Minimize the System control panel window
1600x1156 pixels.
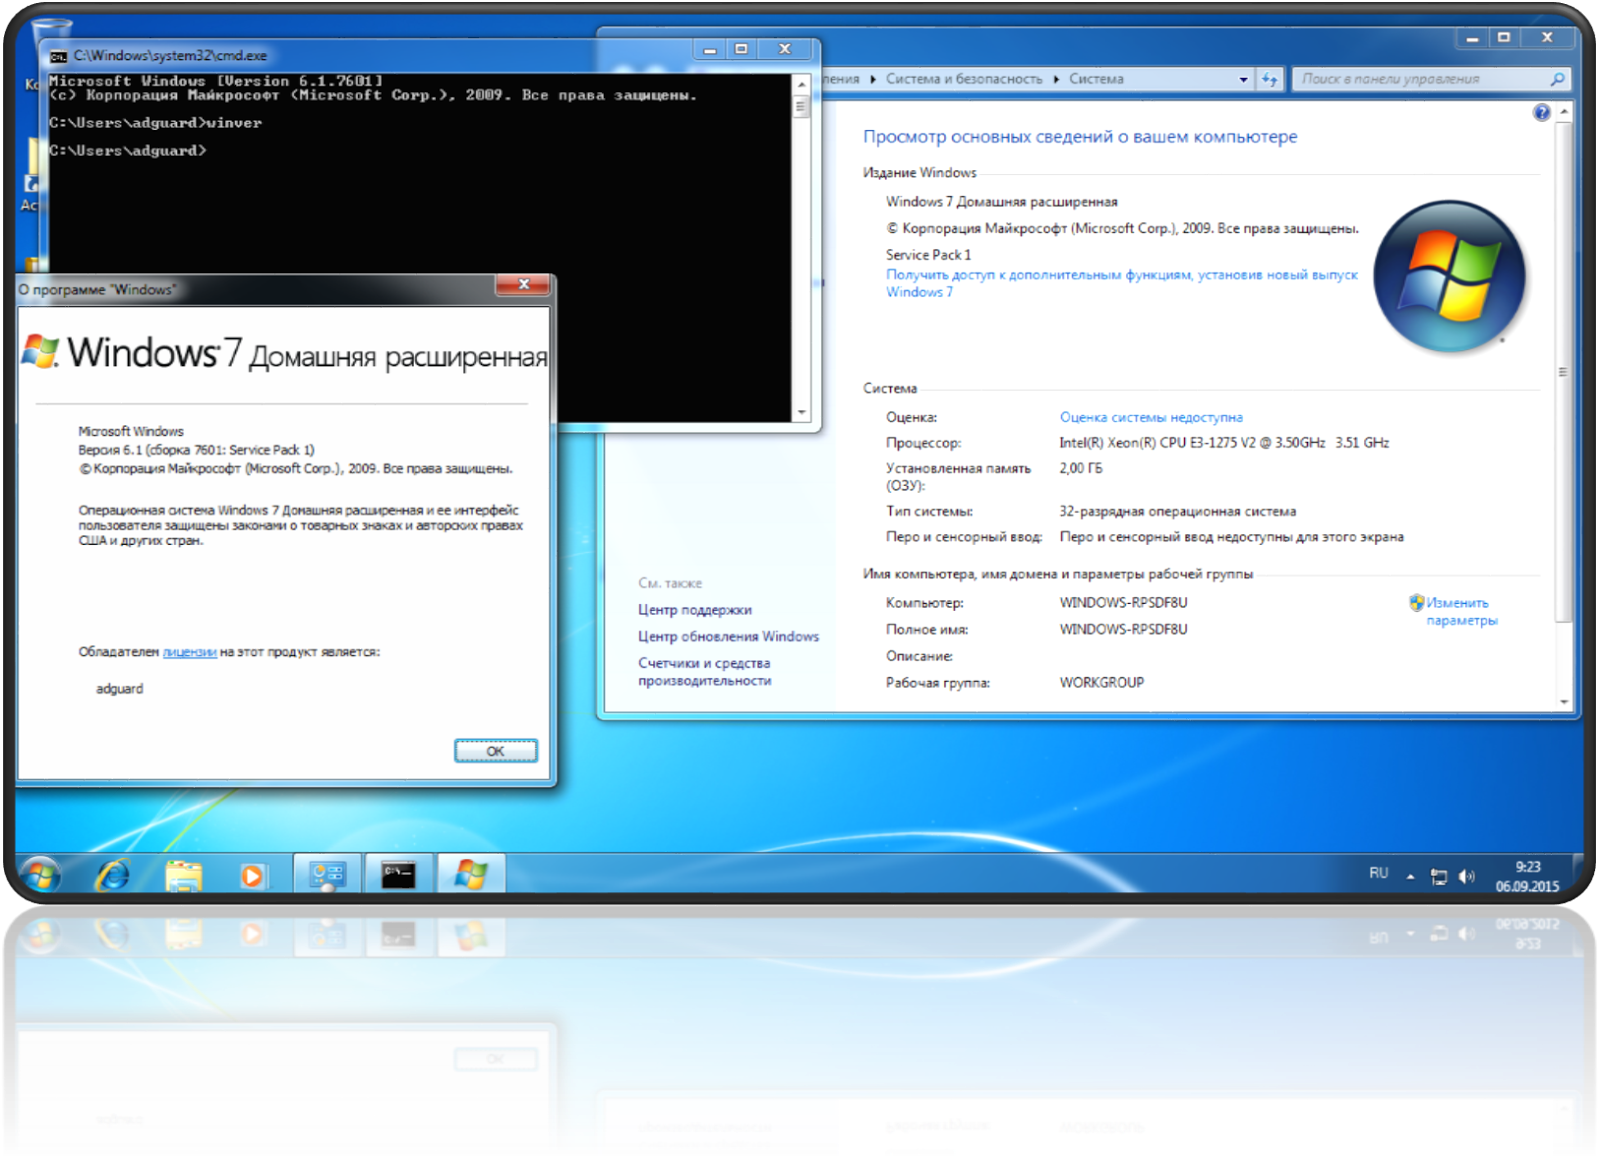point(1472,38)
